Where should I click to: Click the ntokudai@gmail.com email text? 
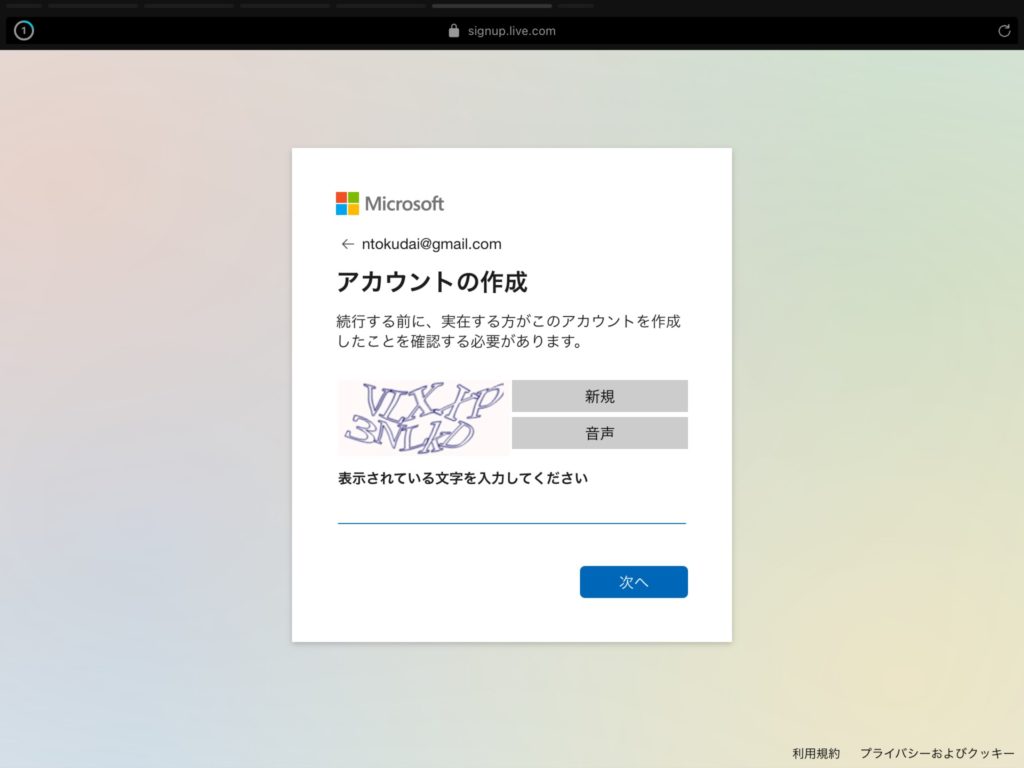coord(431,244)
